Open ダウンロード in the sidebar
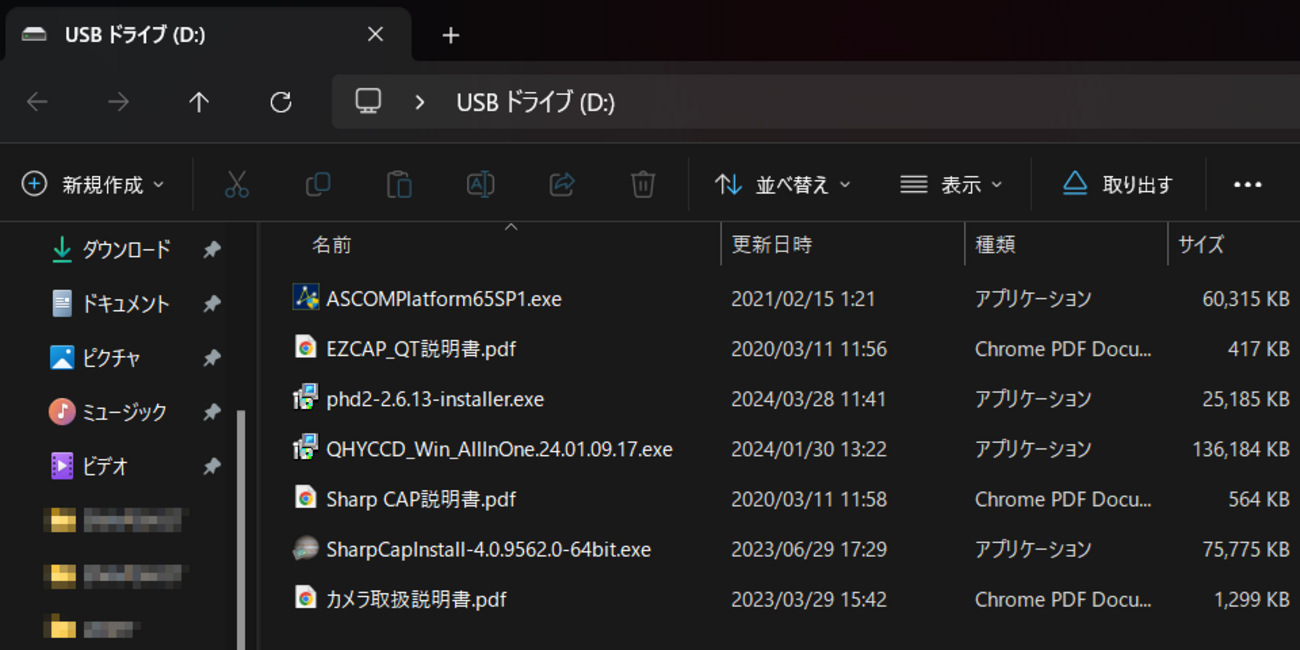 point(126,250)
